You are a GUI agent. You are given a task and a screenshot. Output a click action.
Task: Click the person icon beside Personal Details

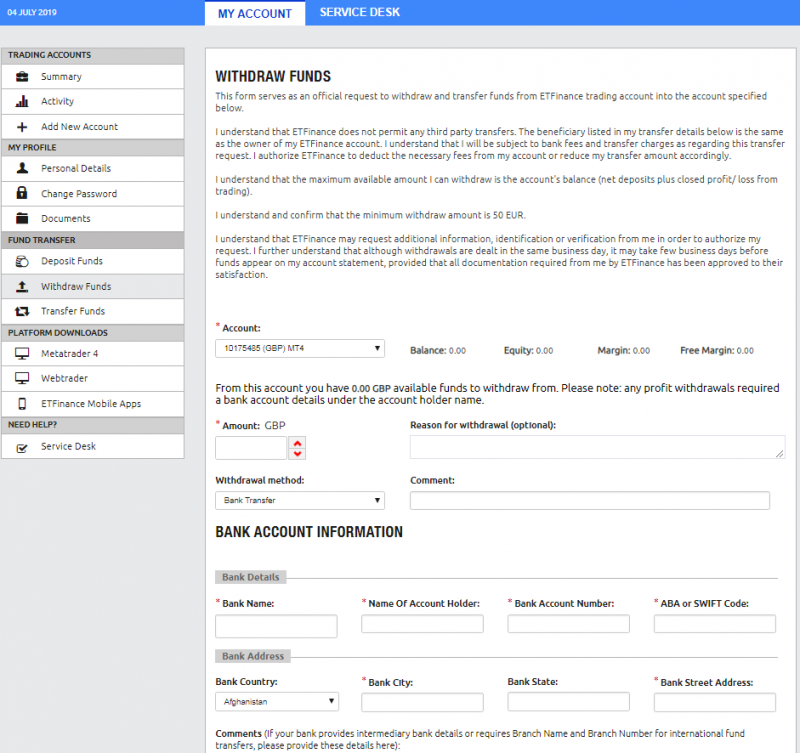(22, 168)
